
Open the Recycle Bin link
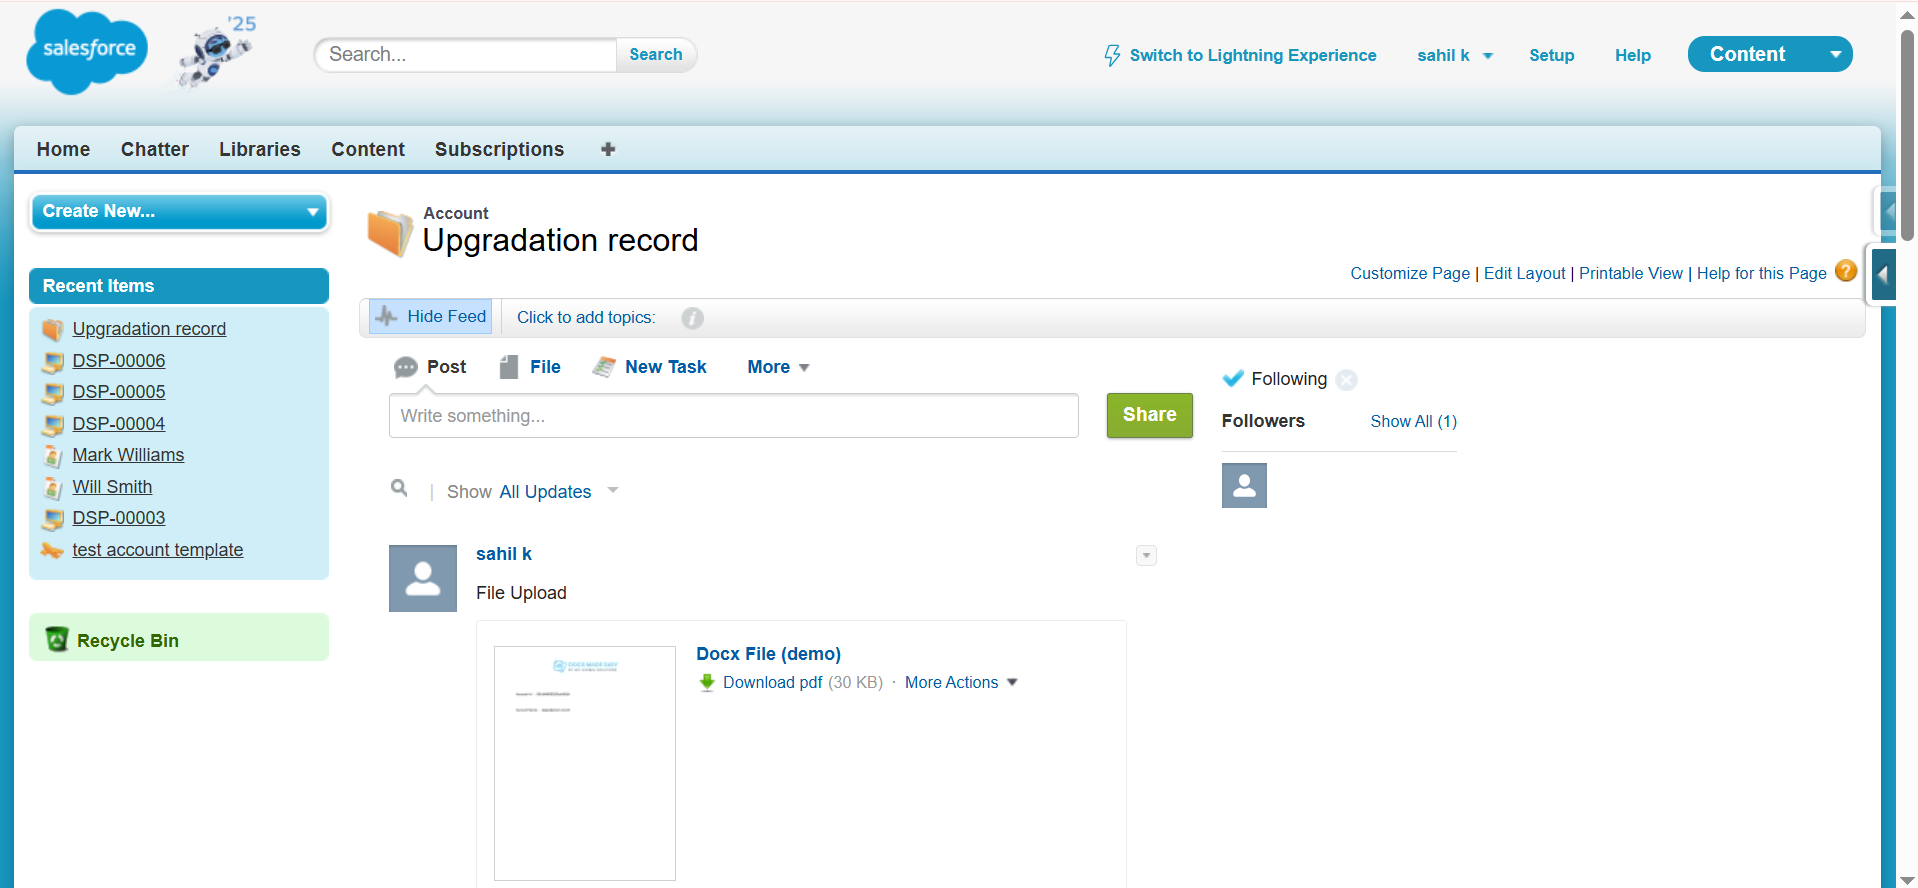tap(128, 641)
